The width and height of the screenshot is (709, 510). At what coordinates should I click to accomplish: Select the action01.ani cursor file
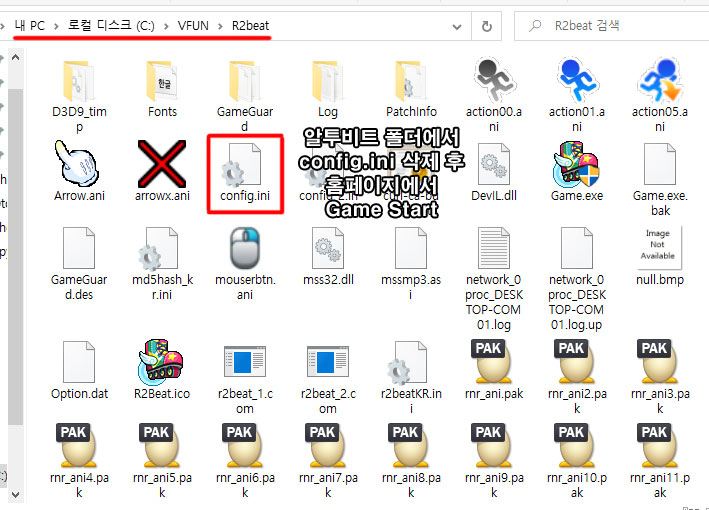[x=577, y=95]
